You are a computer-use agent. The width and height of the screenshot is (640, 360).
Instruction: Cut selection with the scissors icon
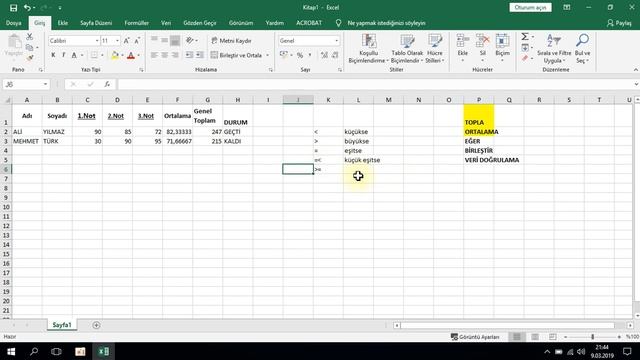click(29, 37)
